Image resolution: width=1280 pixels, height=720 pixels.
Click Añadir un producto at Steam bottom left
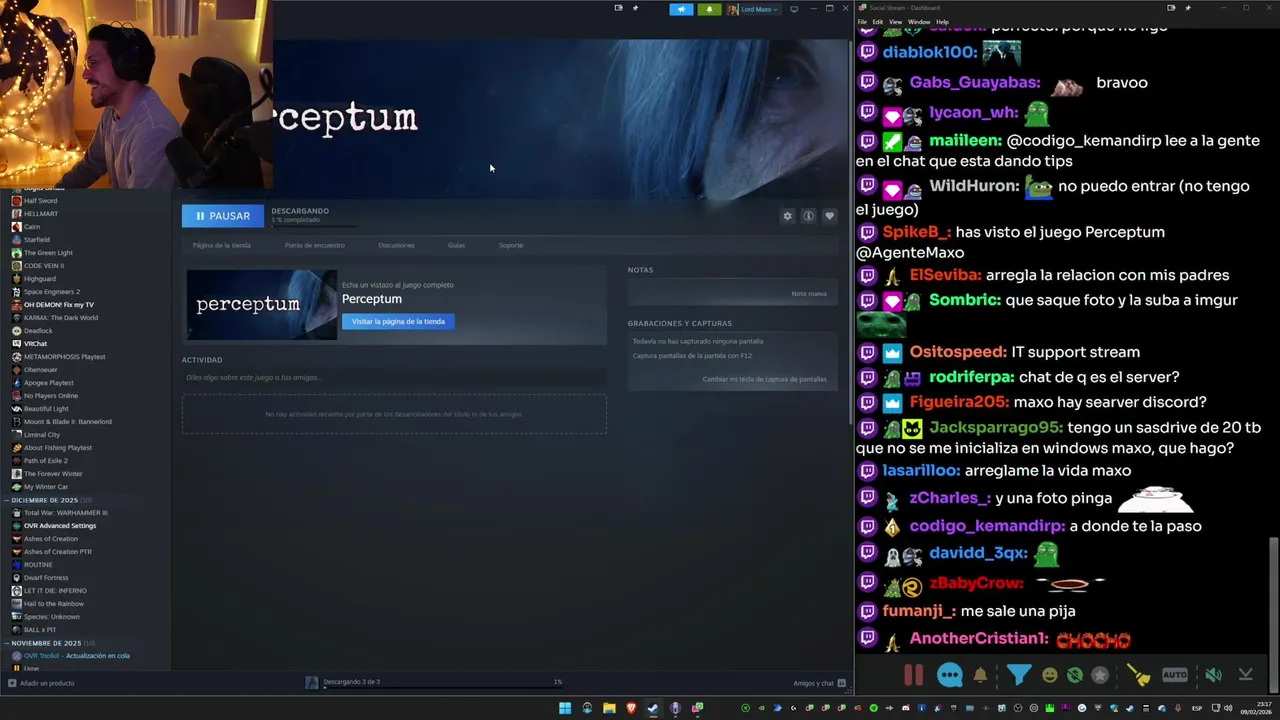41,683
